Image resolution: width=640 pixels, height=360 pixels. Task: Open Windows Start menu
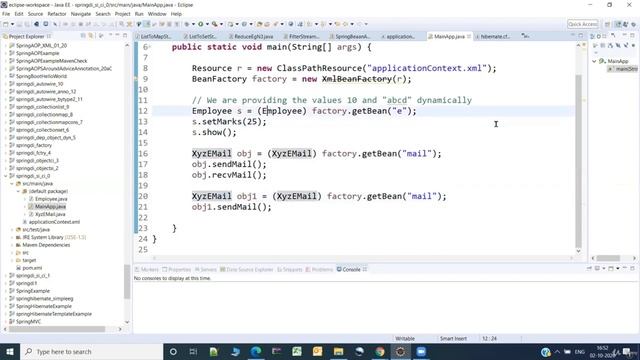10,351
